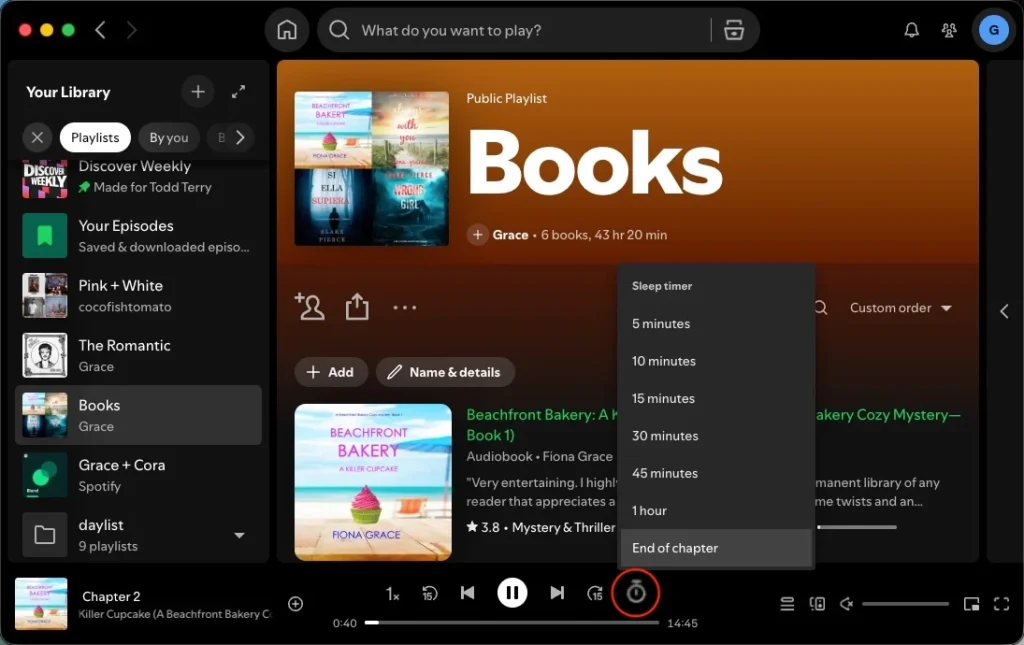
Task: Expand the daylist folder
Action: pyautogui.click(x=240, y=535)
